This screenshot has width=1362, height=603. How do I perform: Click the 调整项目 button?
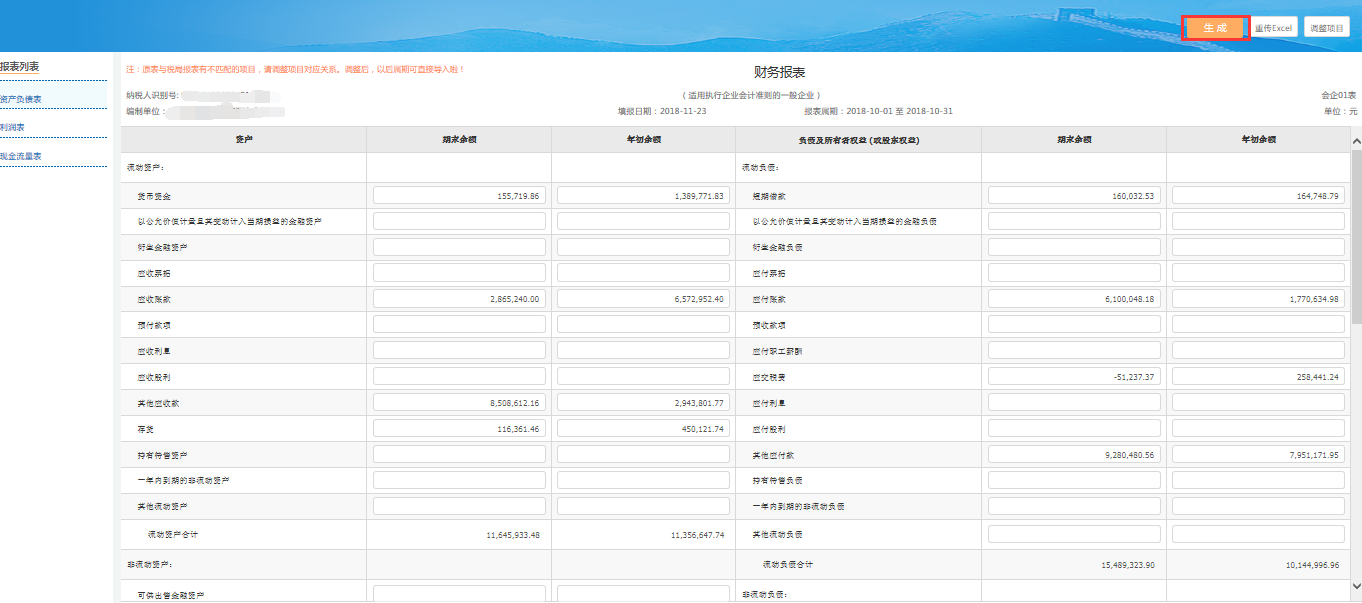coord(1327,28)
